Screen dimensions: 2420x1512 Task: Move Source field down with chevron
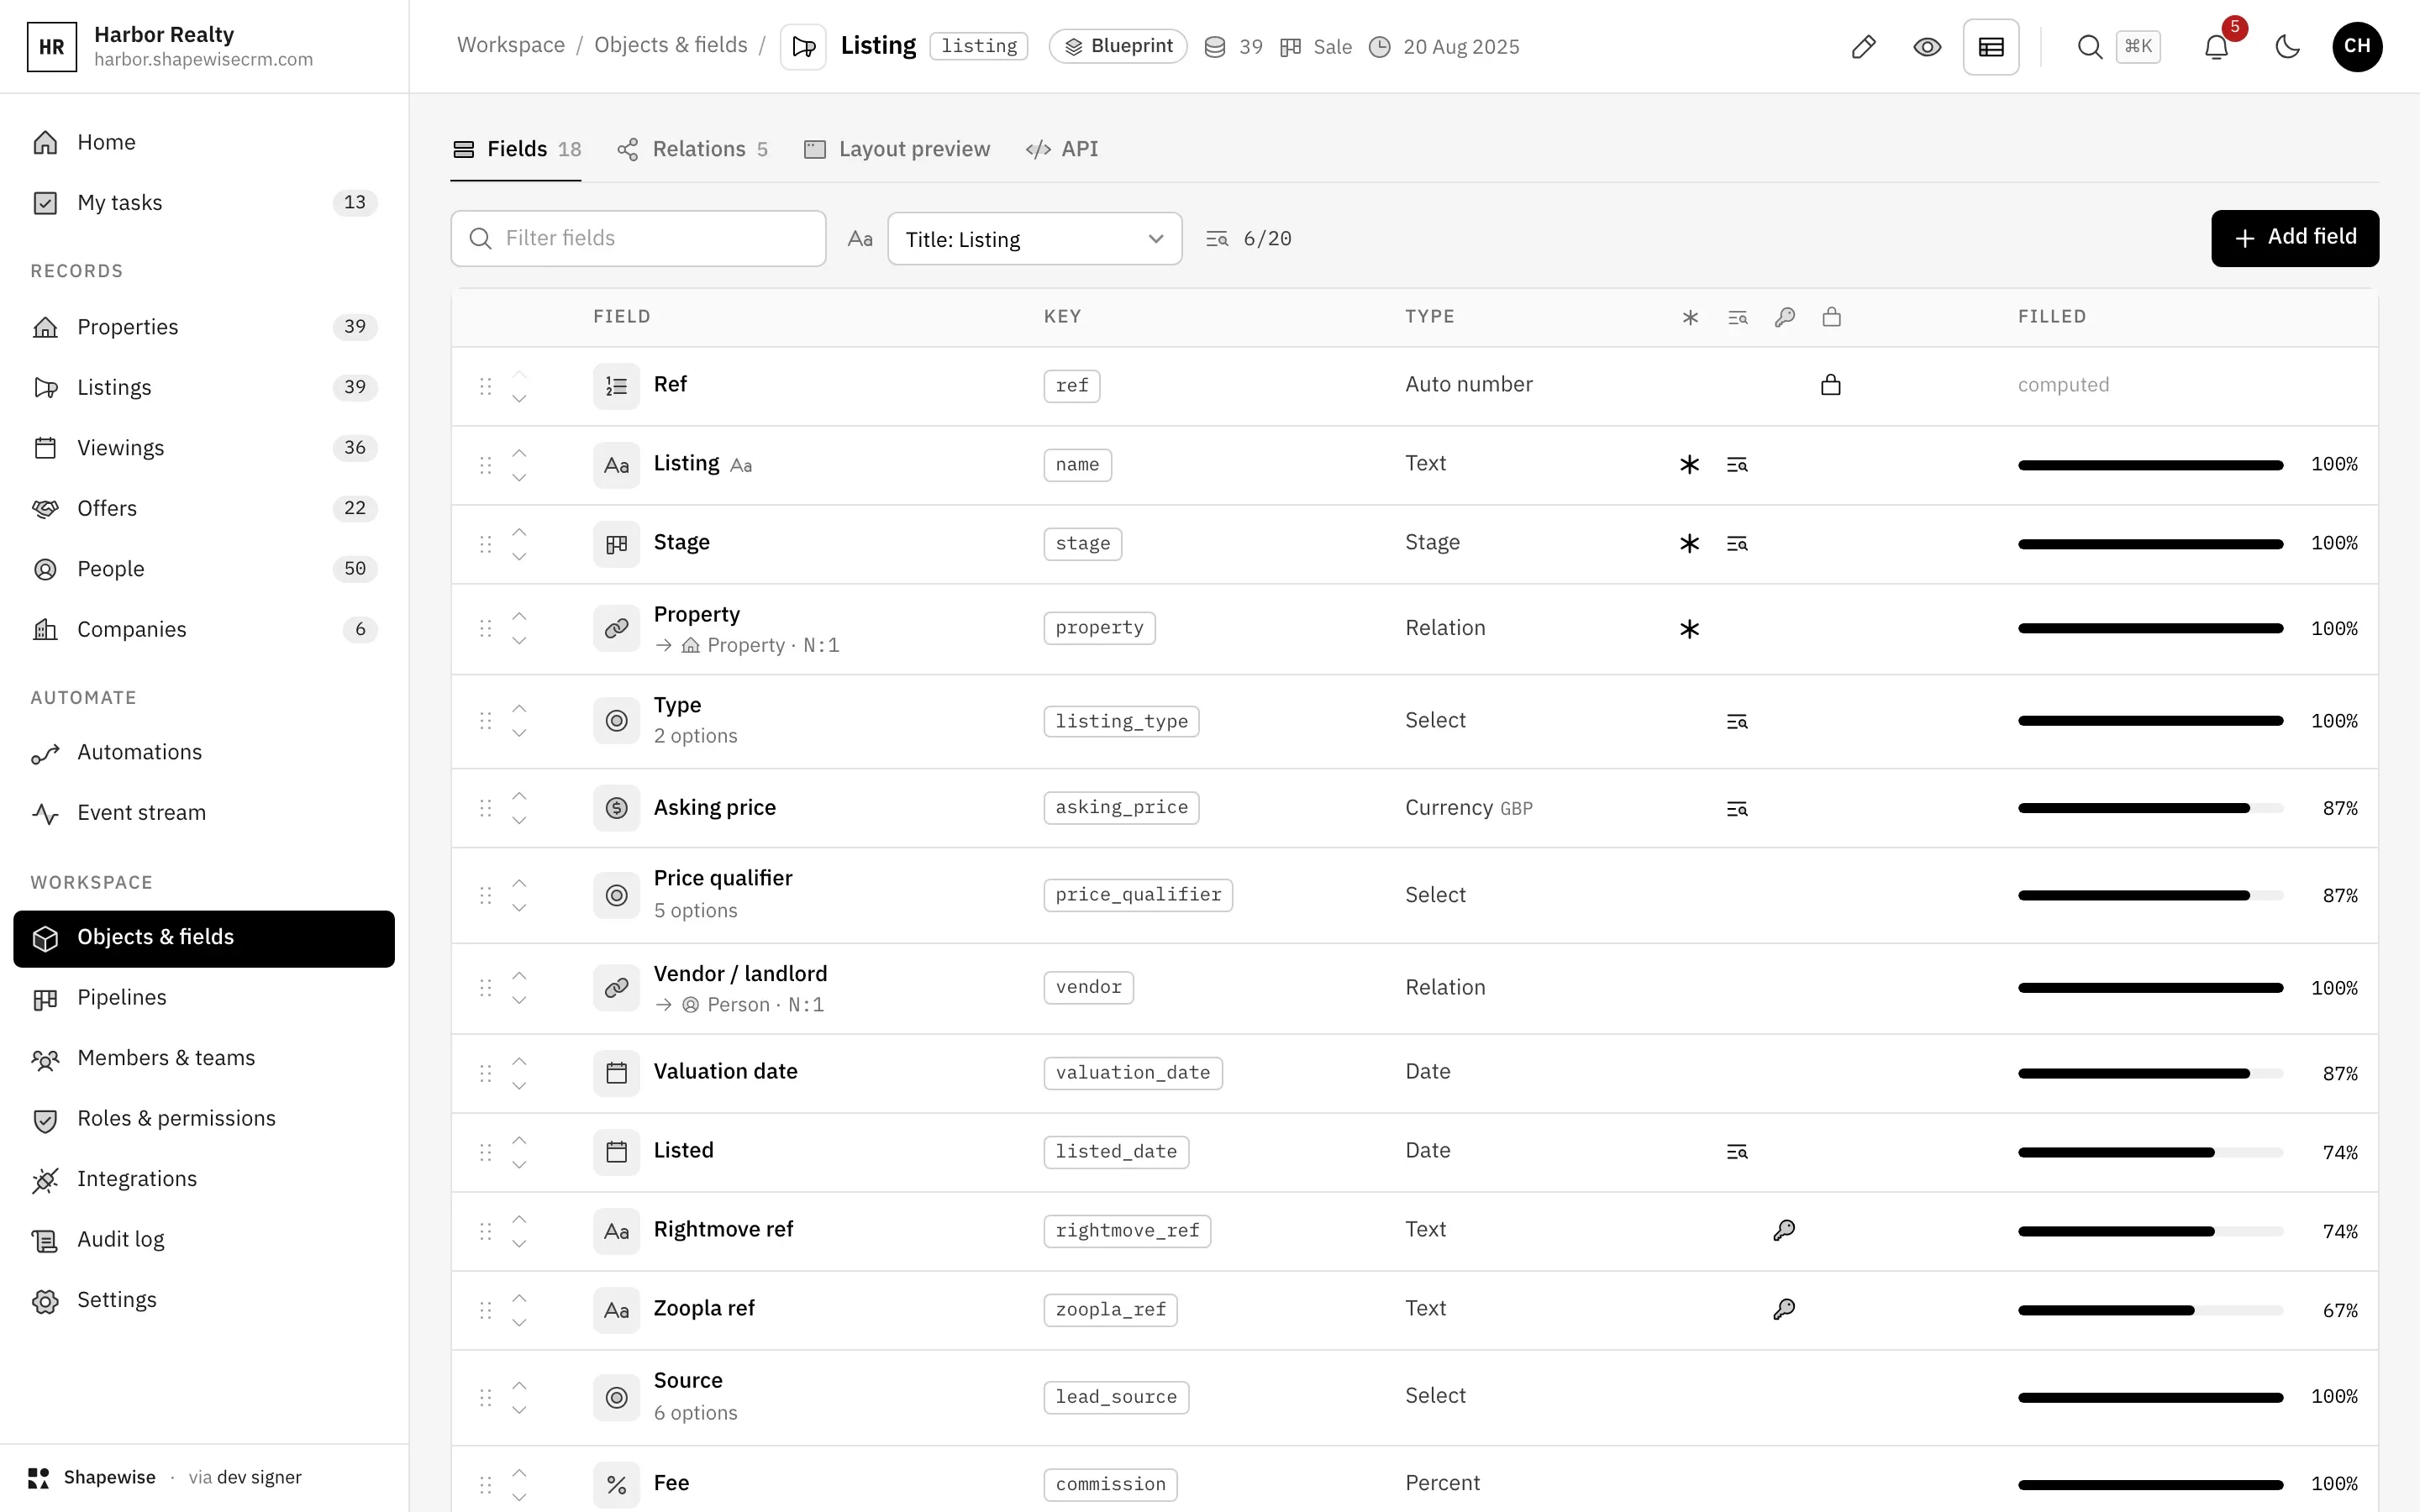click(519, 1410)
